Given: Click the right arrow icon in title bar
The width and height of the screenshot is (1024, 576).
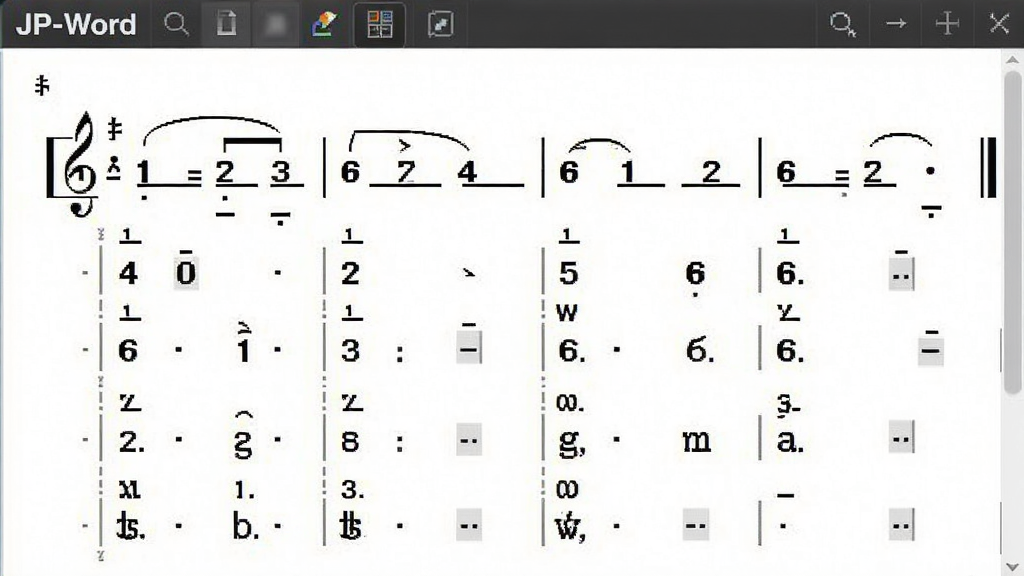Looking at the screenshot, I should [895, 24].
